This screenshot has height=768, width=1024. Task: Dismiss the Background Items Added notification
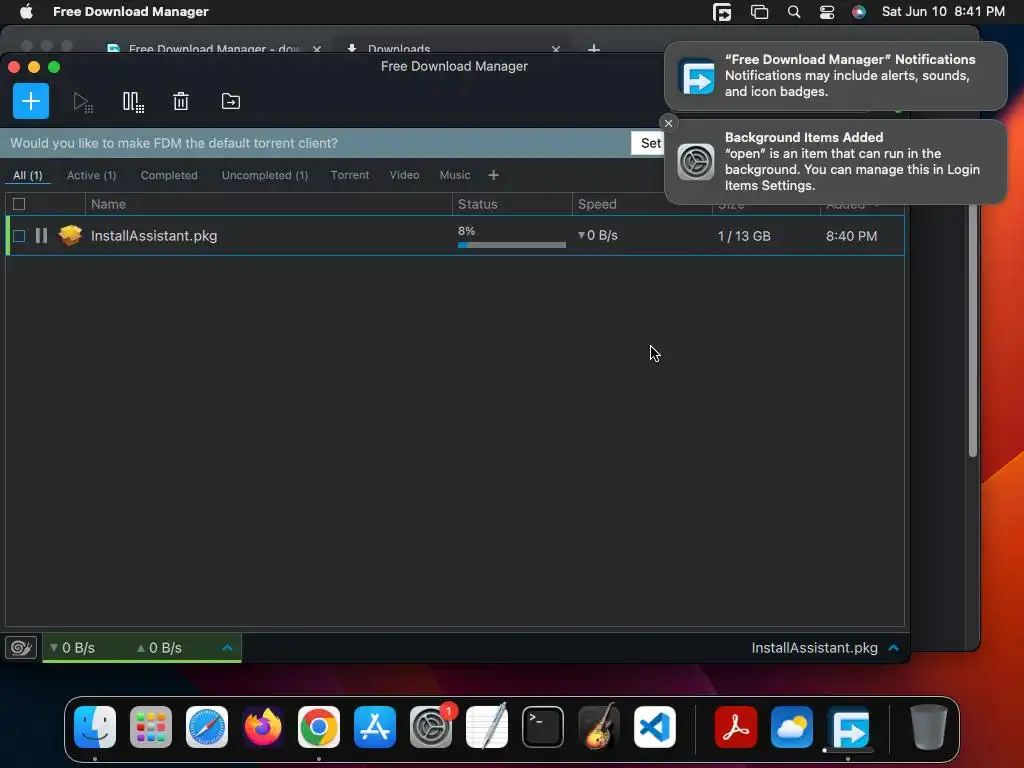click(668, 123)
